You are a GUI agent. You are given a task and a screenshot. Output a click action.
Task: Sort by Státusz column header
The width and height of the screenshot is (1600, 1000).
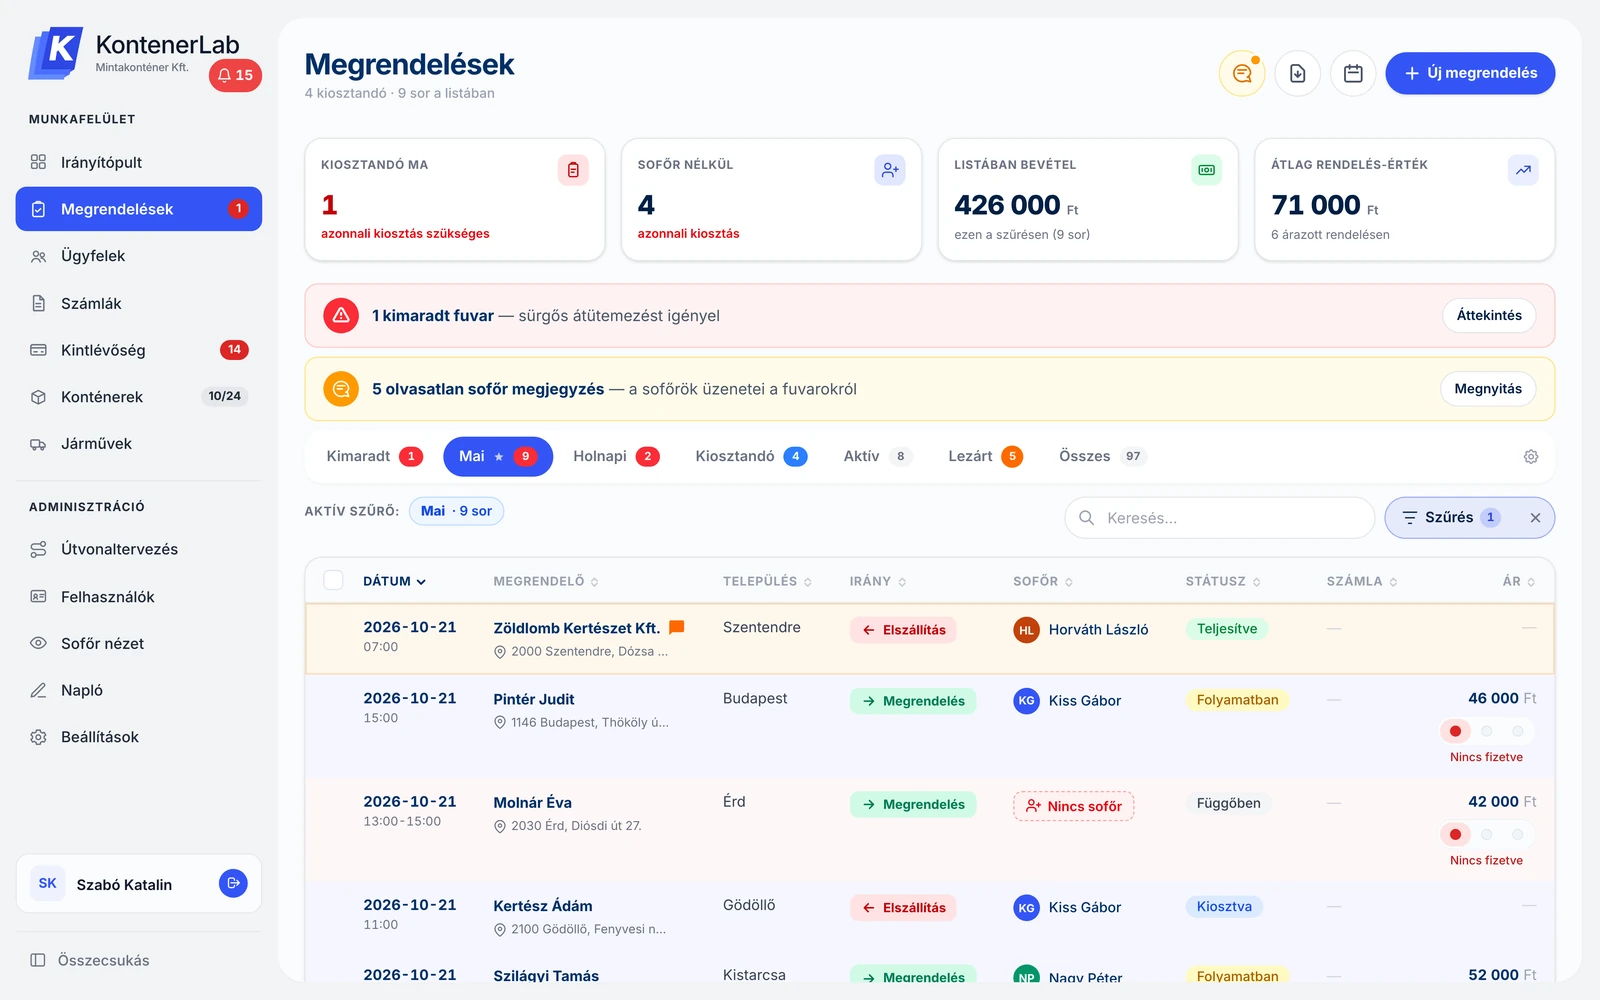click(x=1223, y=581)
